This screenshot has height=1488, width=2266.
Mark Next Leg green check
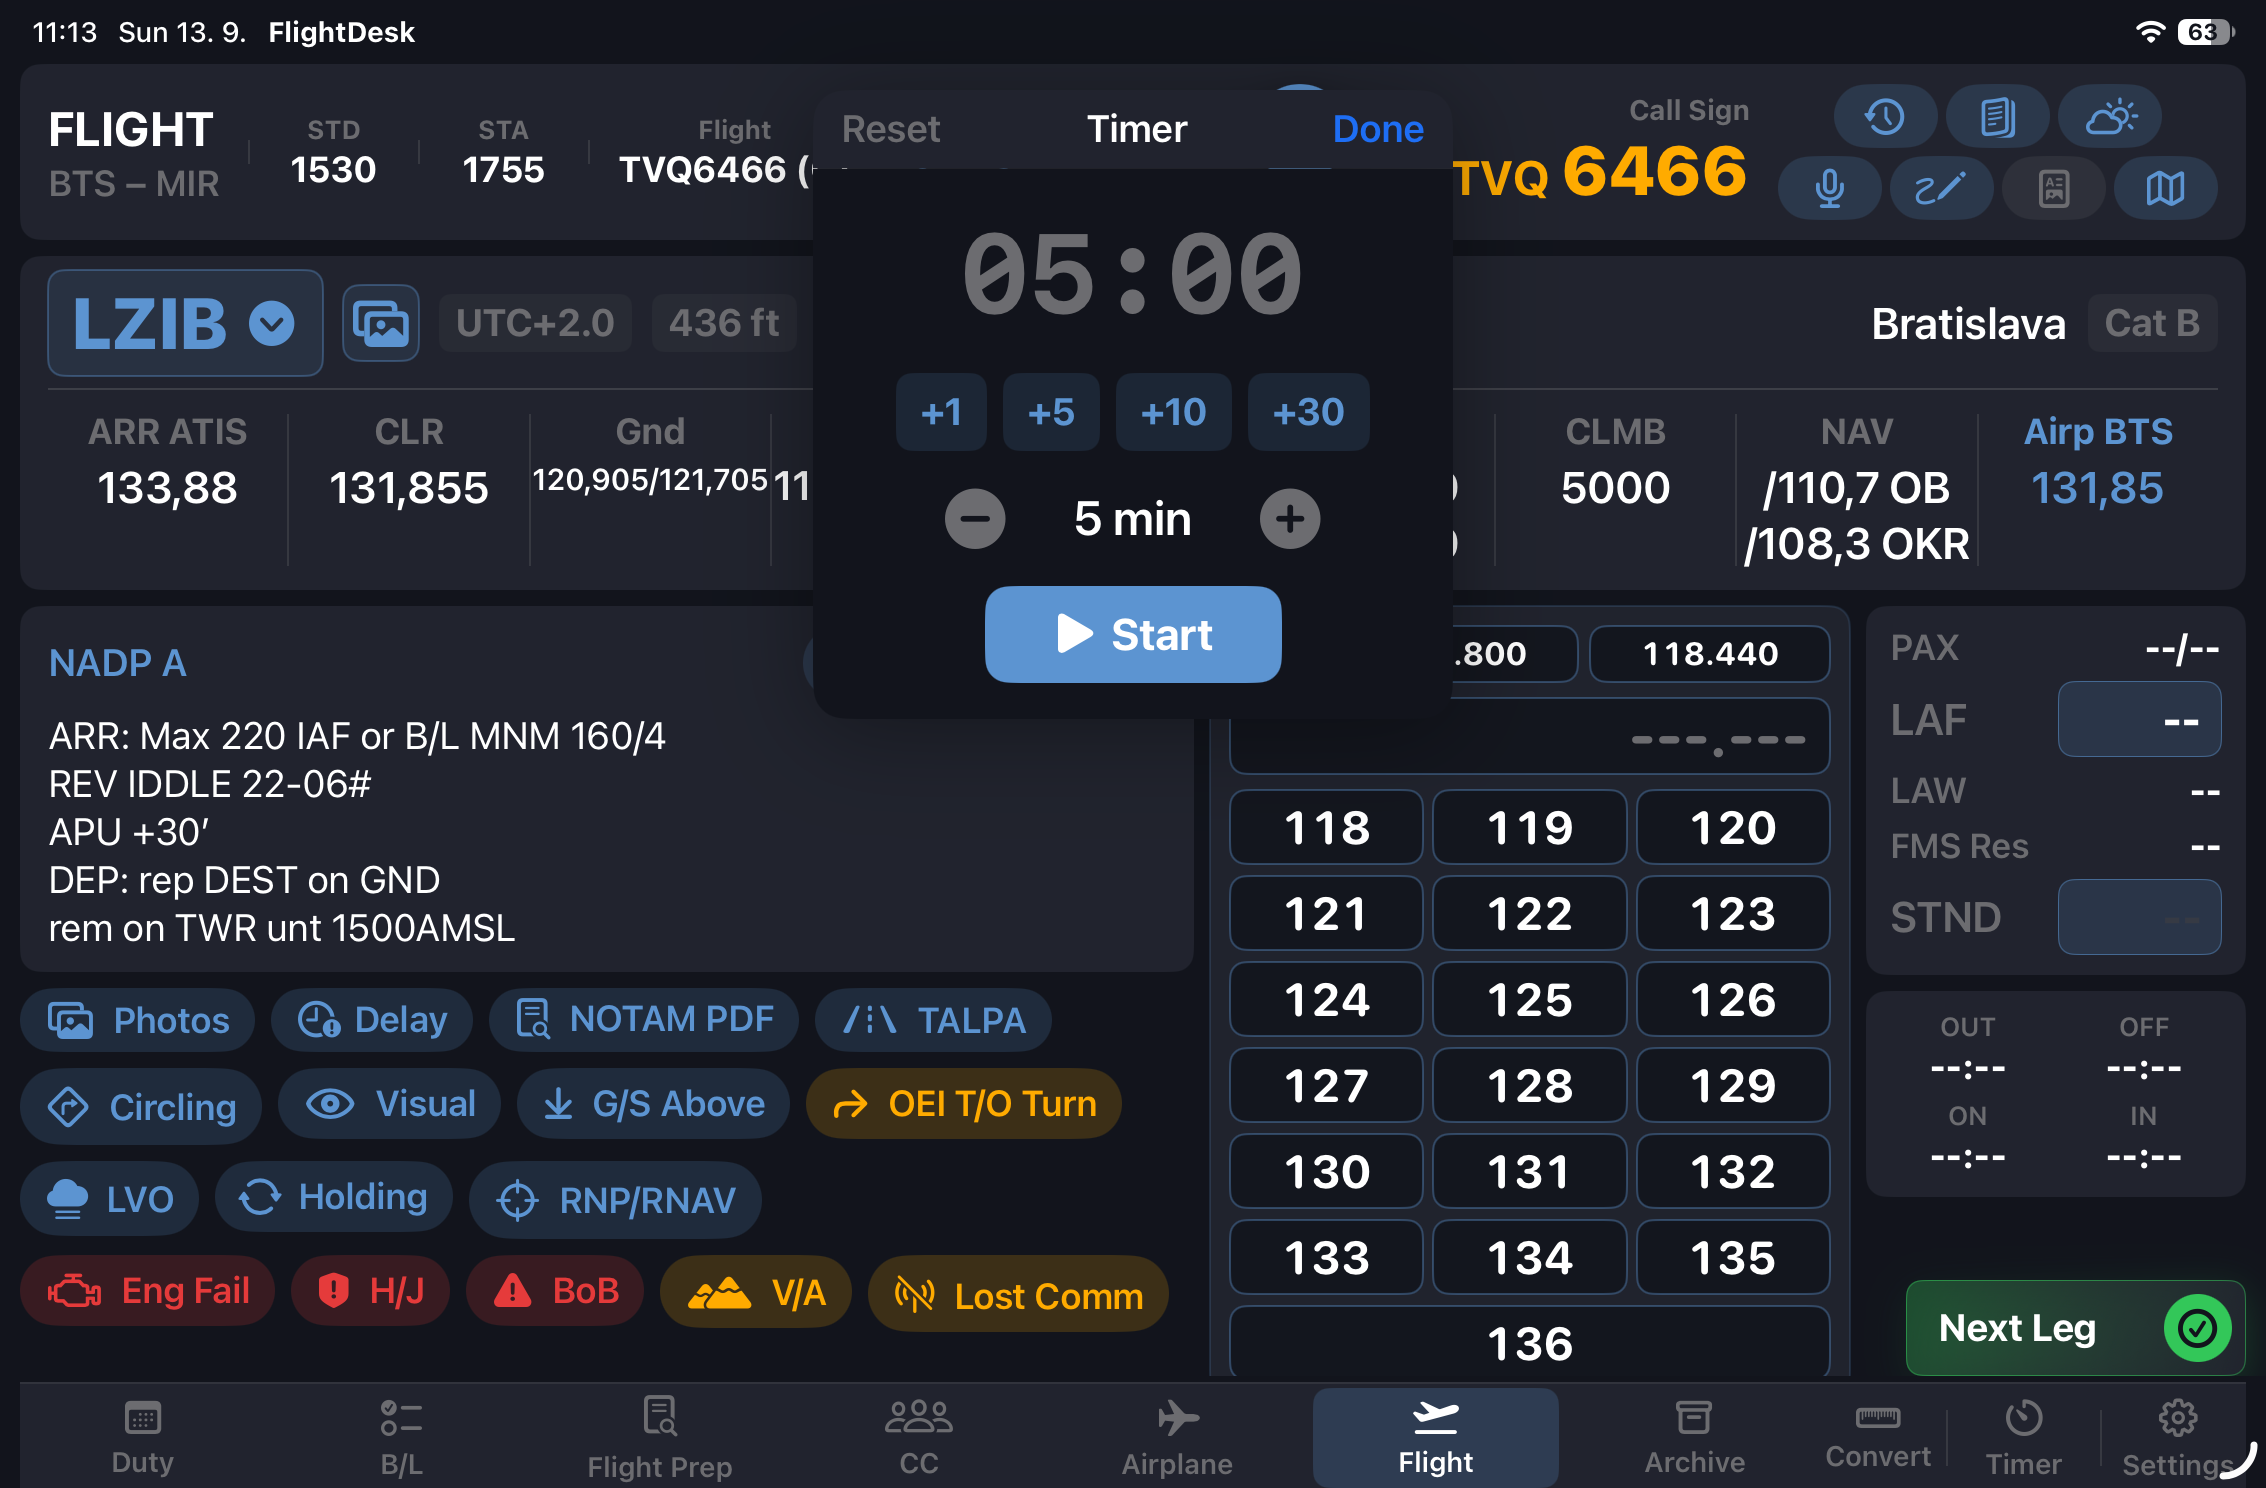tap(2075, 1328)
